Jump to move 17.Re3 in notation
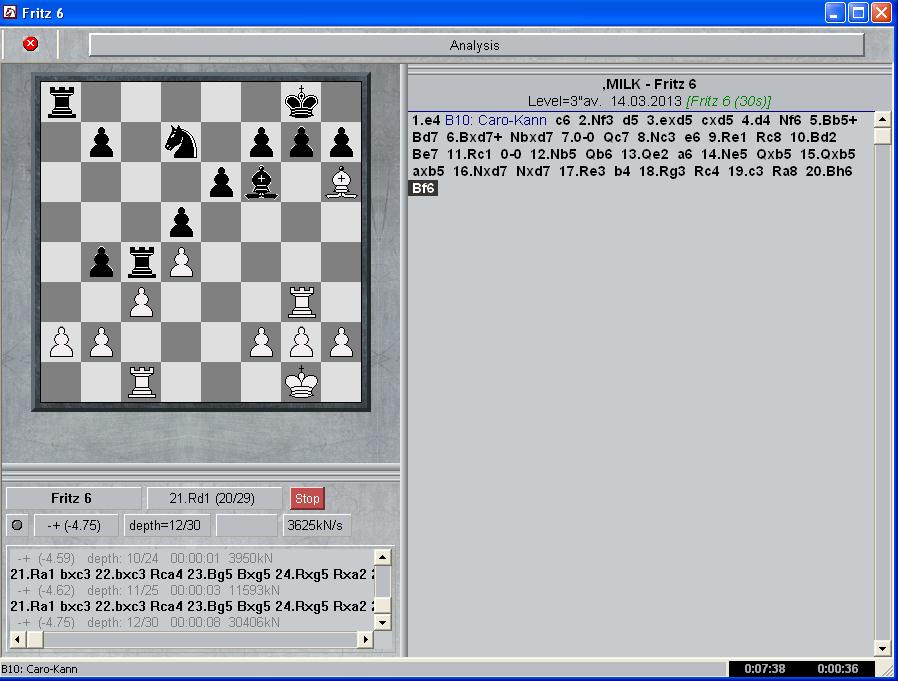Image resolution: width=898 pixels, height=681 pixels. [x=582, y=171]
